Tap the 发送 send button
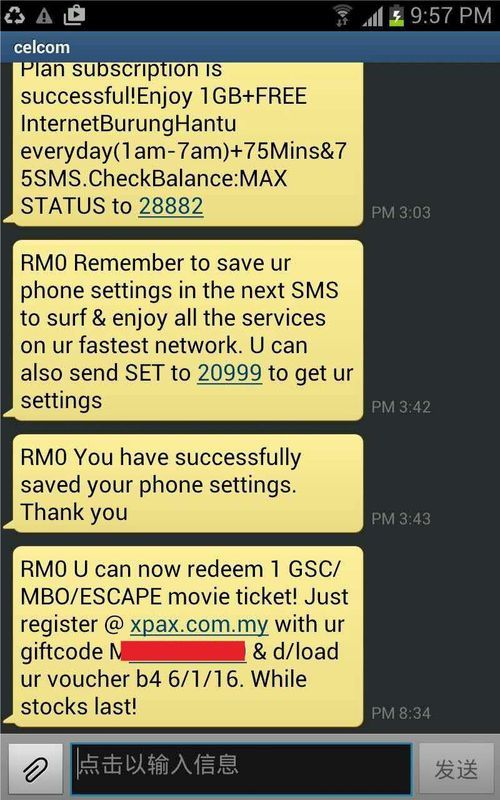 point(456,769)
